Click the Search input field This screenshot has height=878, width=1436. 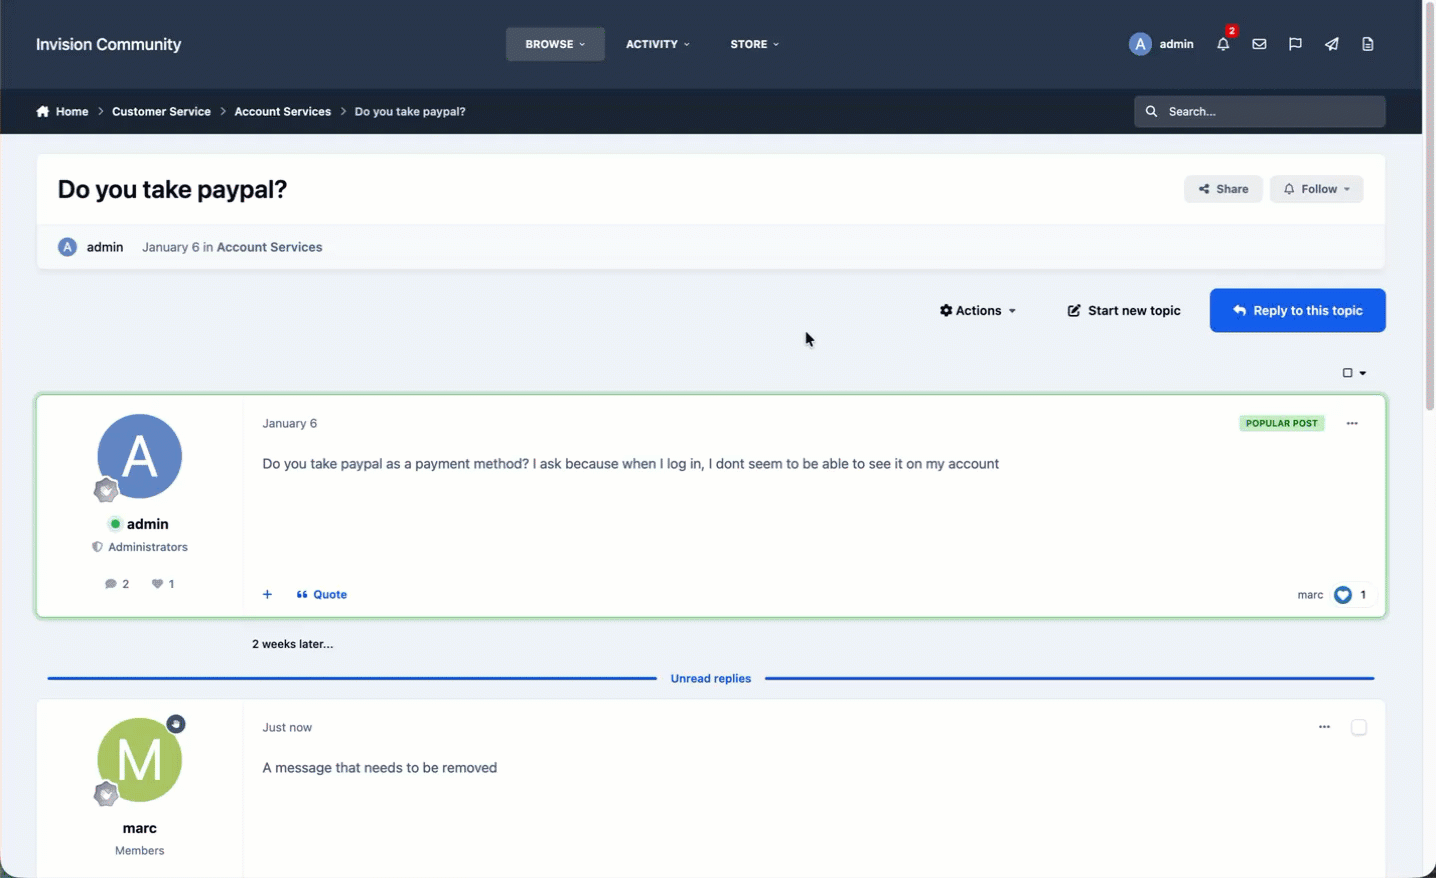tap(1260, 111)
